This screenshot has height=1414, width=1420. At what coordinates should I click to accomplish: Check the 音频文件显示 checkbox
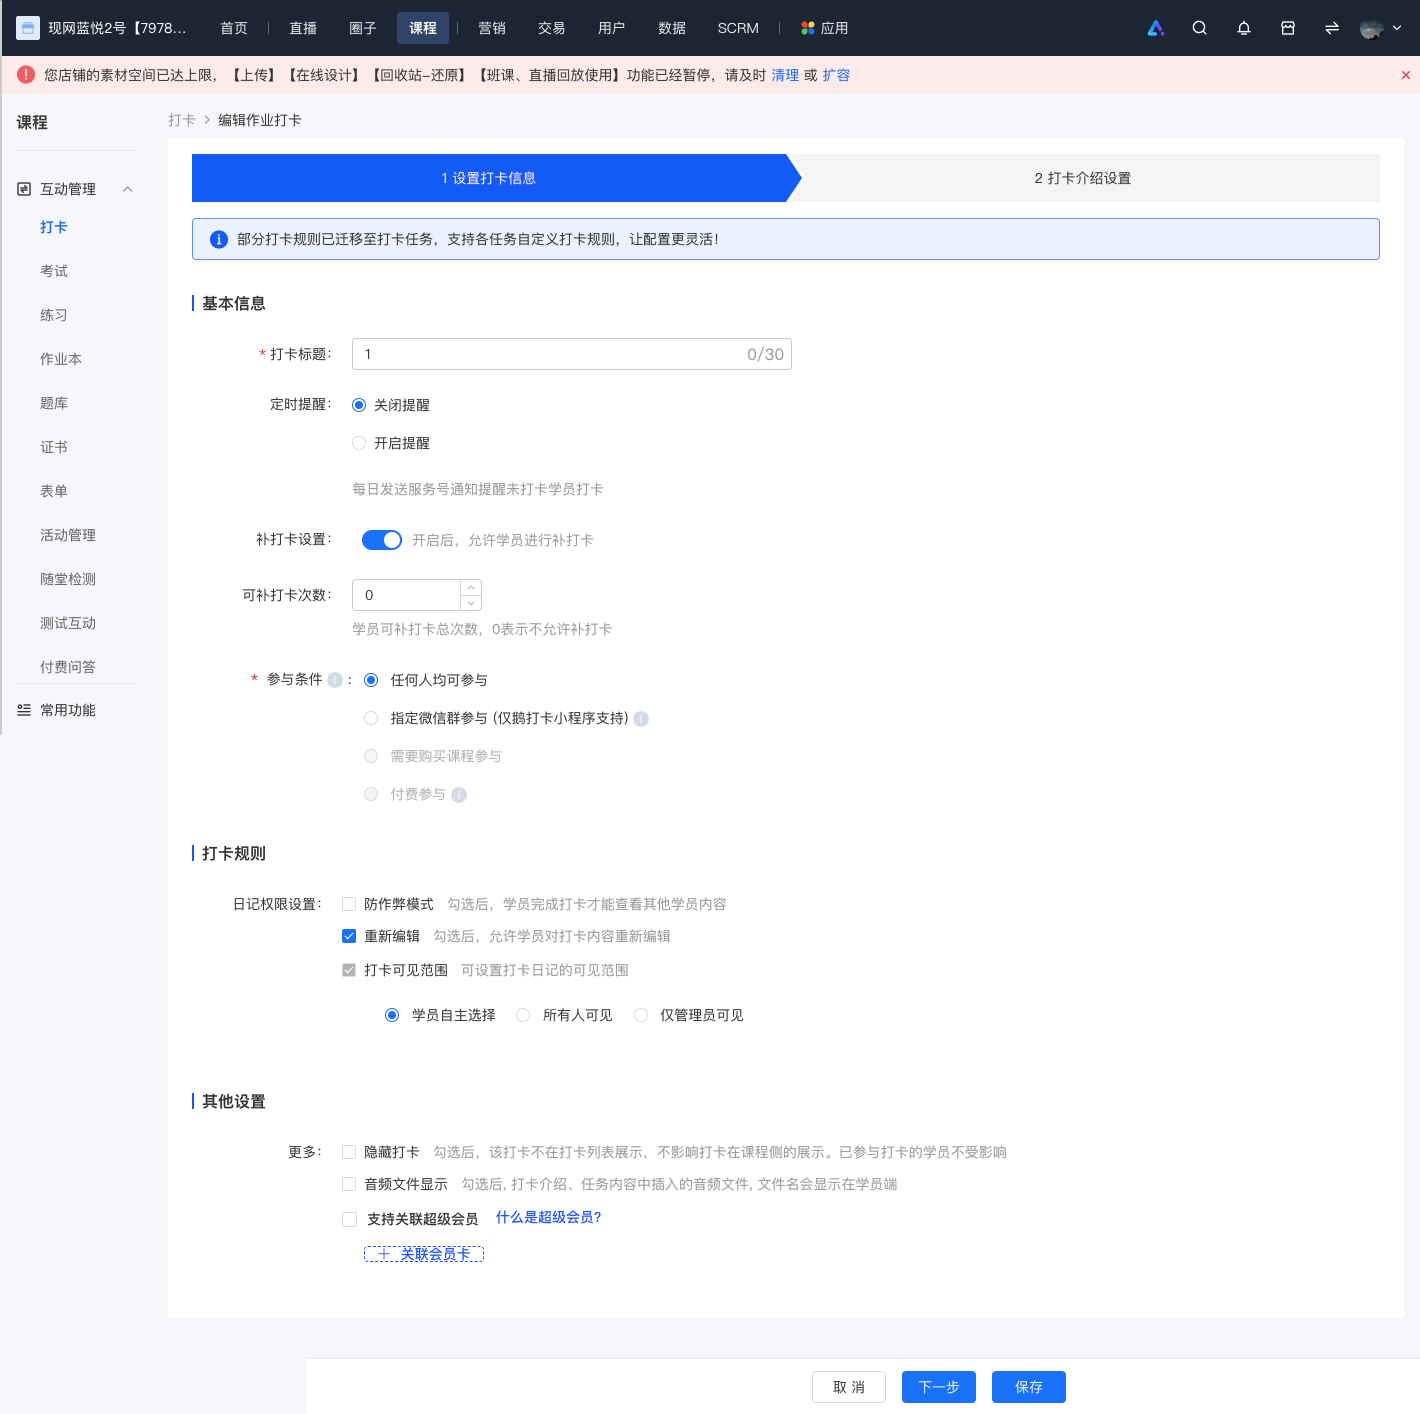pos(349,1184)
